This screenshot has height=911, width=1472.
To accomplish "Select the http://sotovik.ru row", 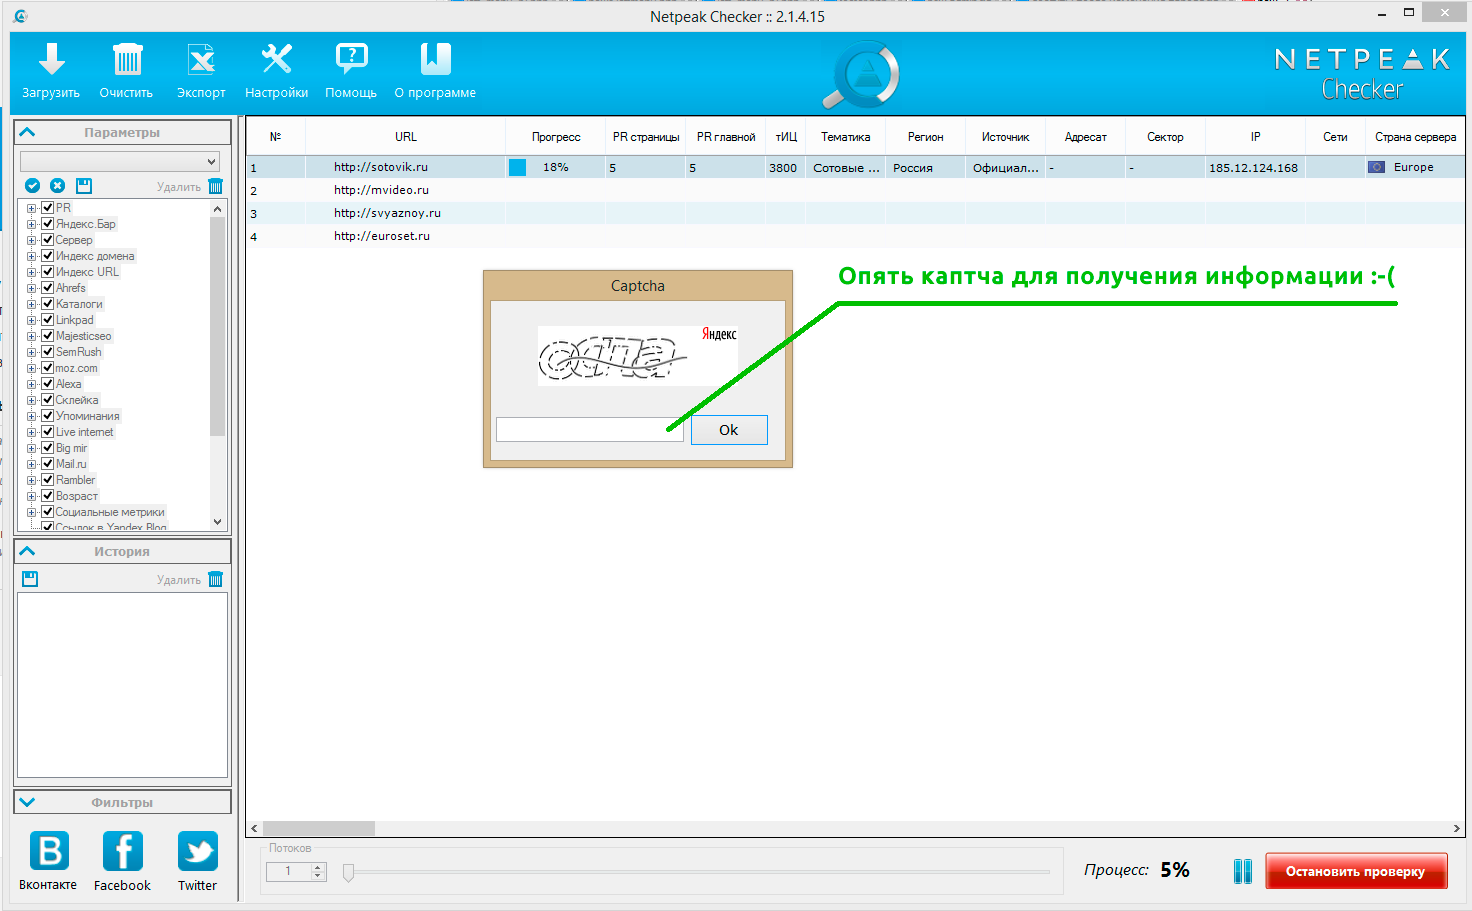I will coord(856,167).
